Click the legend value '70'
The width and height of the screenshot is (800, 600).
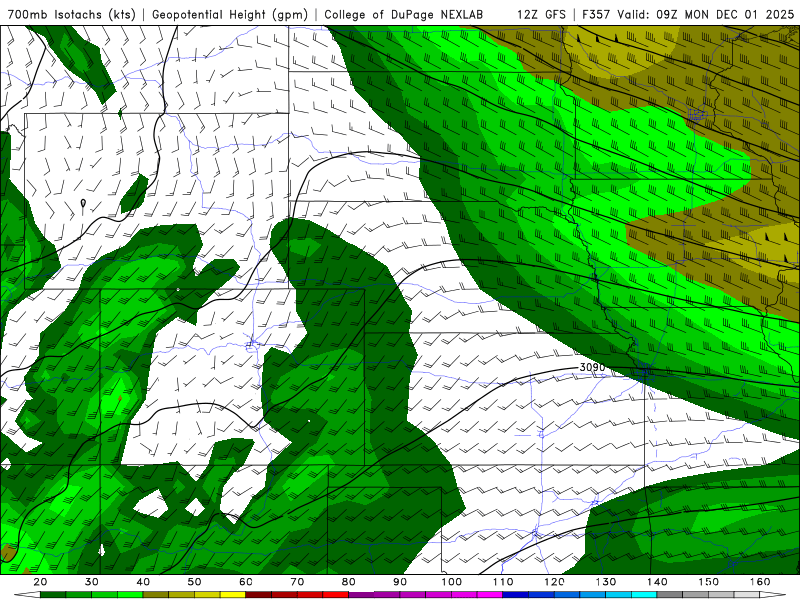click(x=297, y=582)
